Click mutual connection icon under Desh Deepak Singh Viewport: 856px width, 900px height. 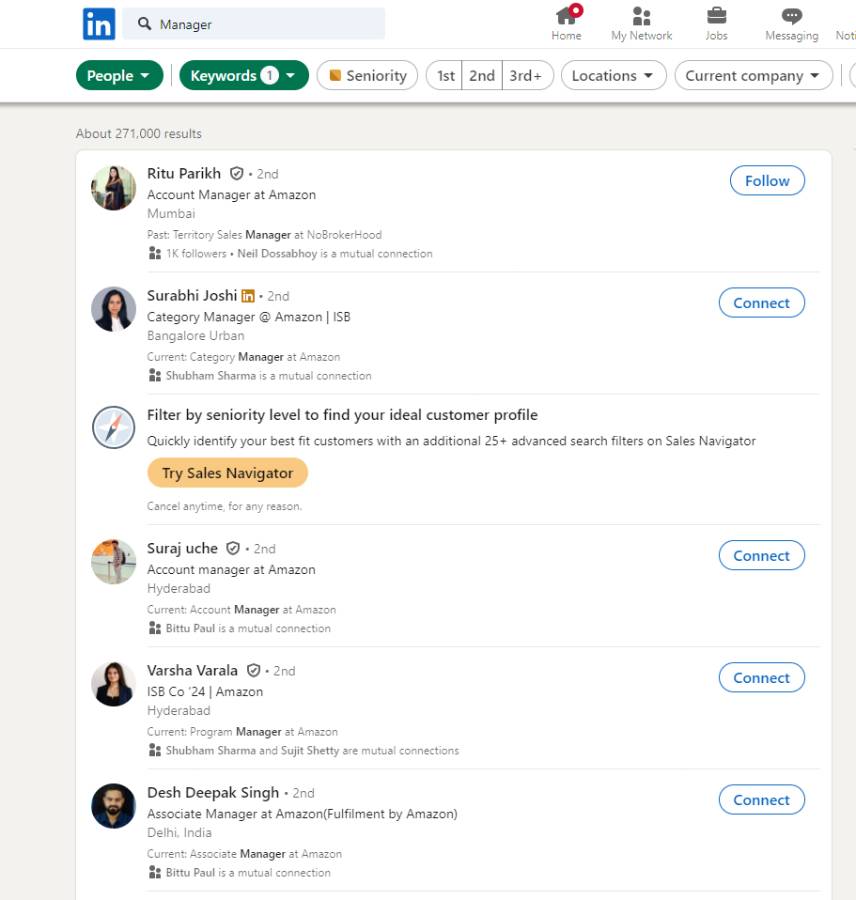pos(154,872)
